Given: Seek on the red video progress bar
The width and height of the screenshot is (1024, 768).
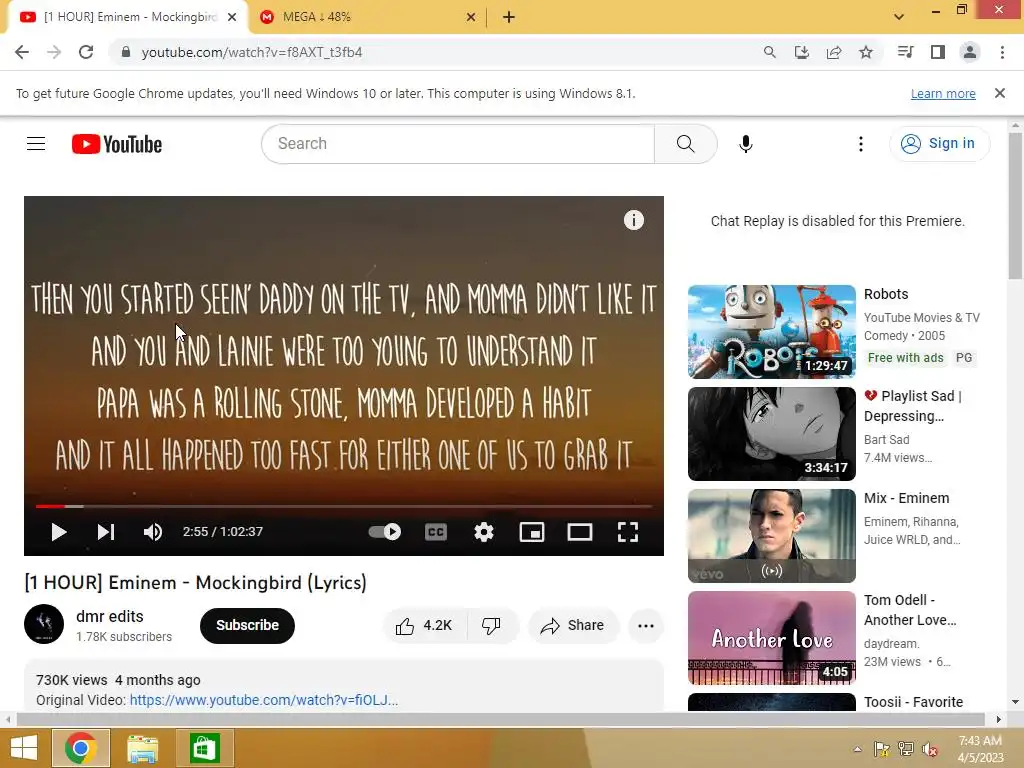Looking at the screenshot, I should 344,506.
